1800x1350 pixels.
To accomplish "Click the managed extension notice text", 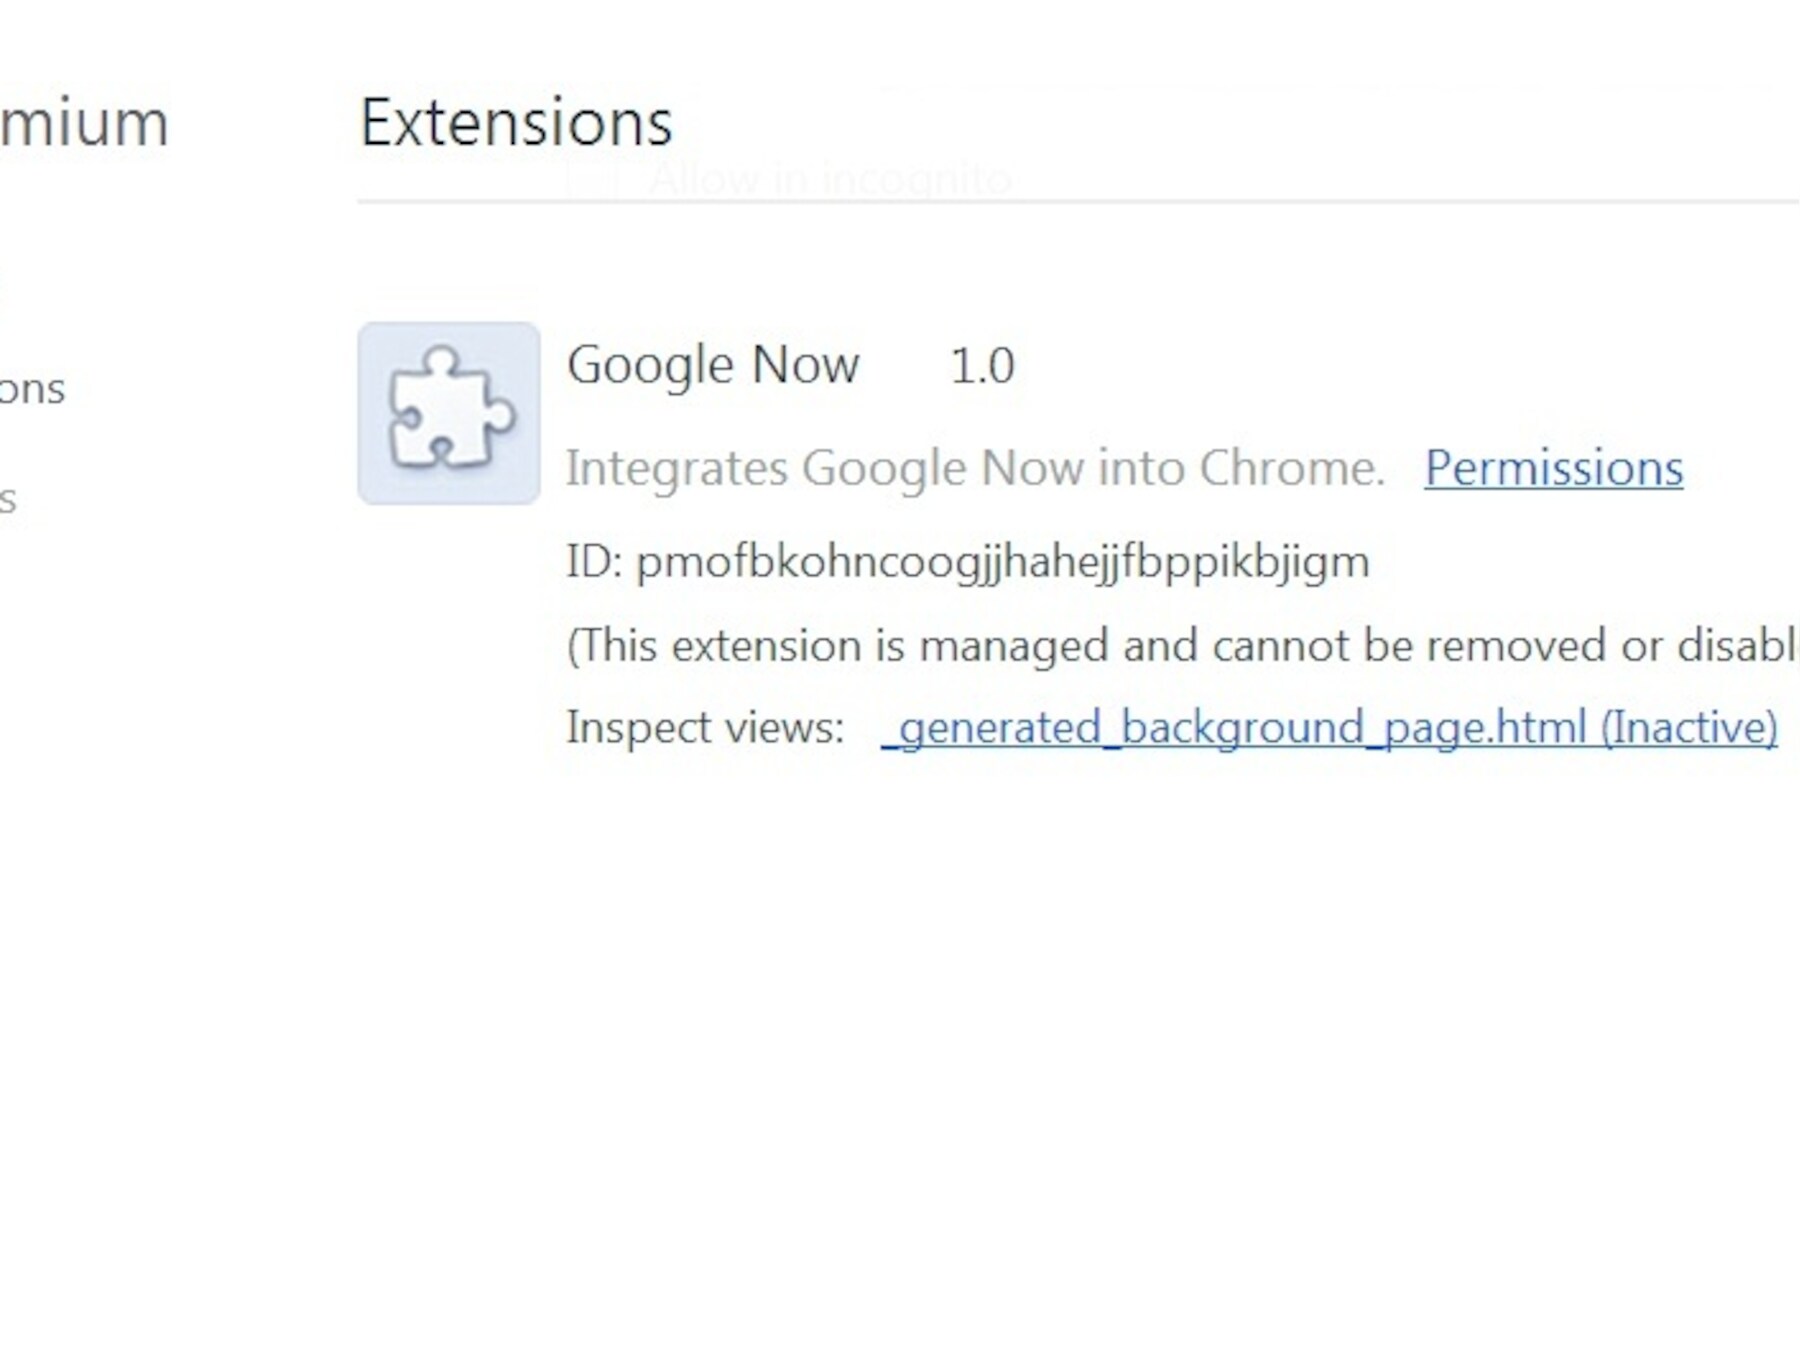I will pos(1180,646).
